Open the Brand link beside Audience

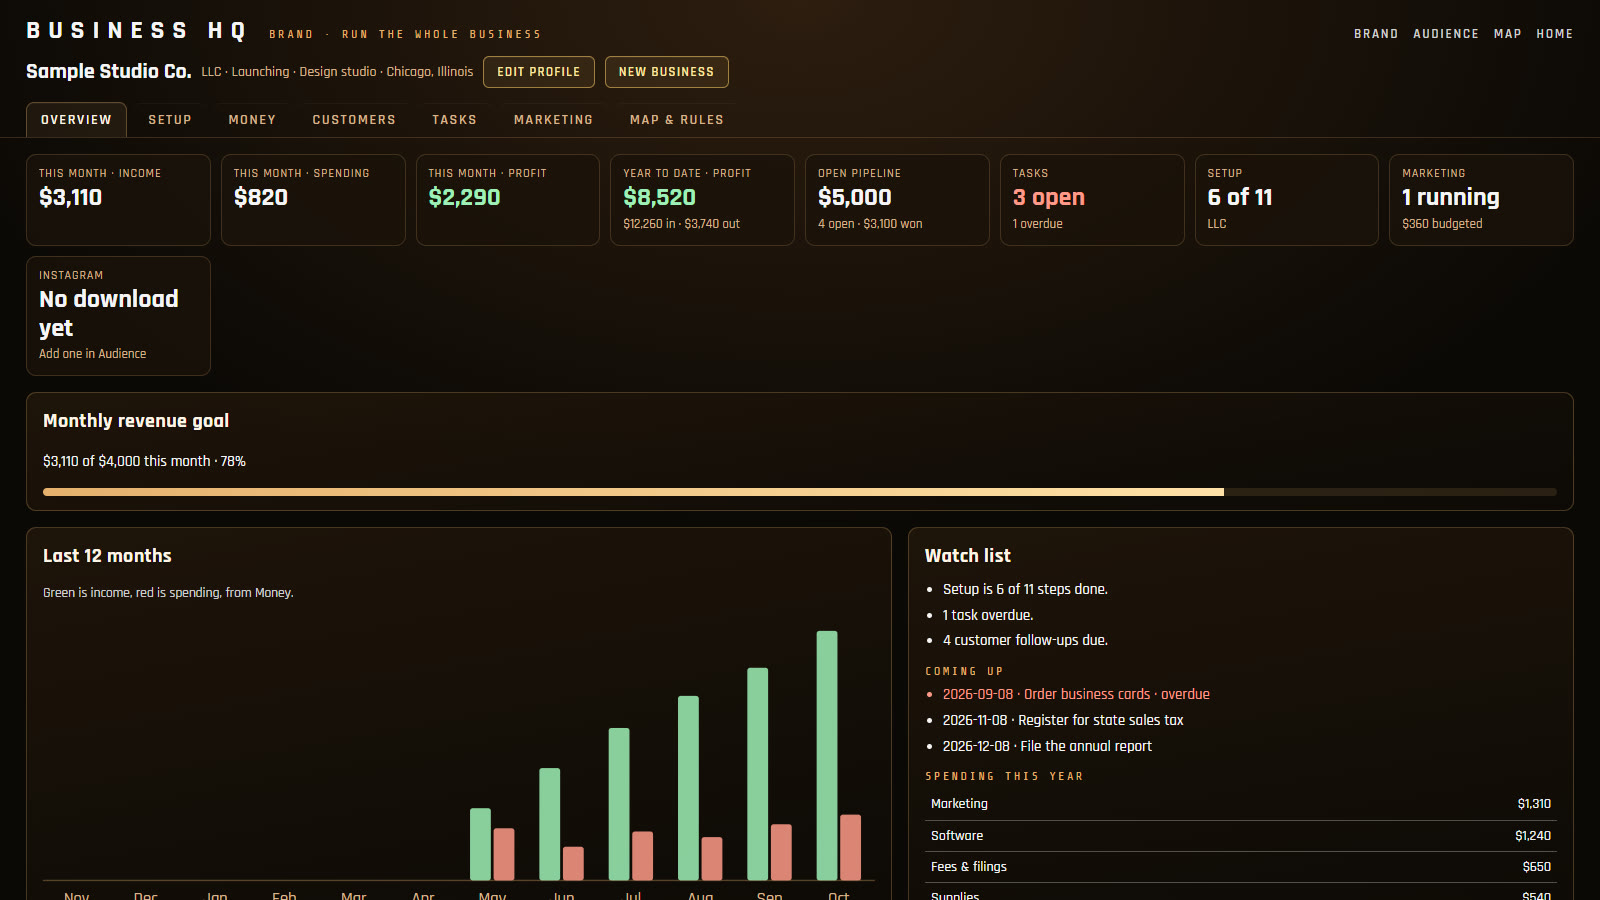(x=1376, y=34)
